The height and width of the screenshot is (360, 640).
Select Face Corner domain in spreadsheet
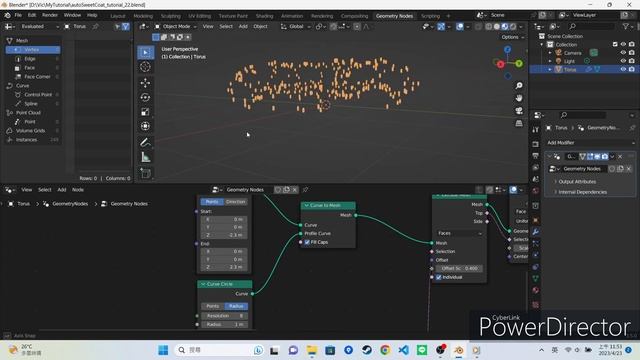(33, 77)
